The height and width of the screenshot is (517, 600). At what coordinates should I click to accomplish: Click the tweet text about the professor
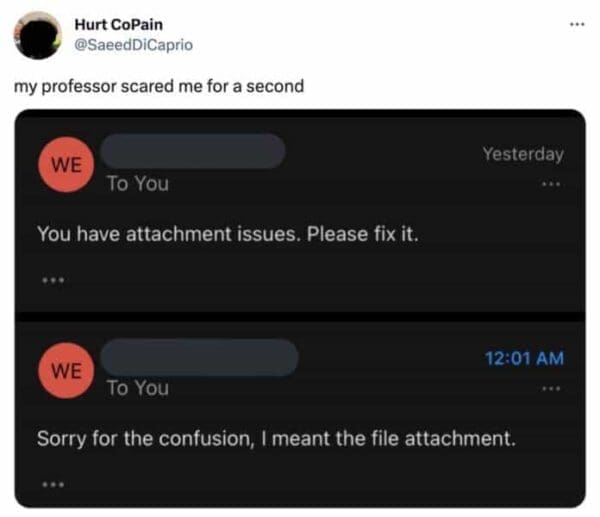158,85
